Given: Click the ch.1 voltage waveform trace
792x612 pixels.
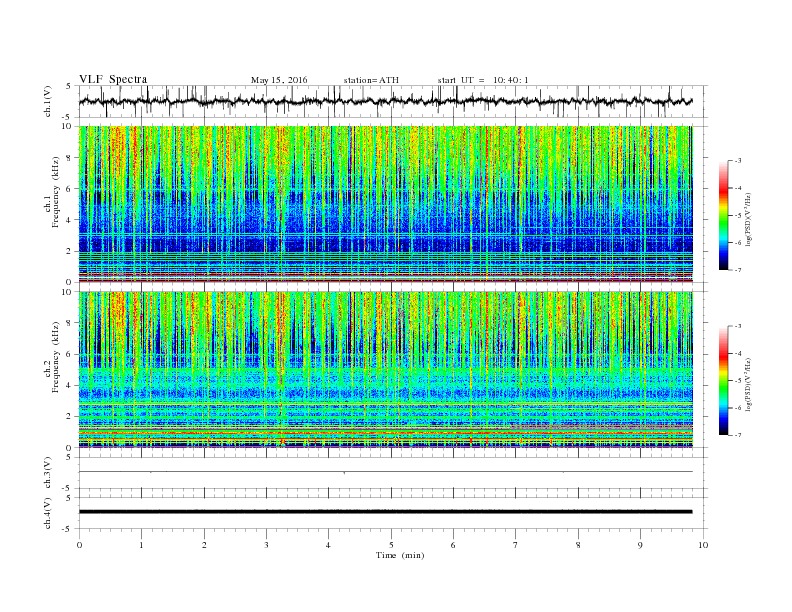Looking at the screenshot, I should tap(385, 101).
